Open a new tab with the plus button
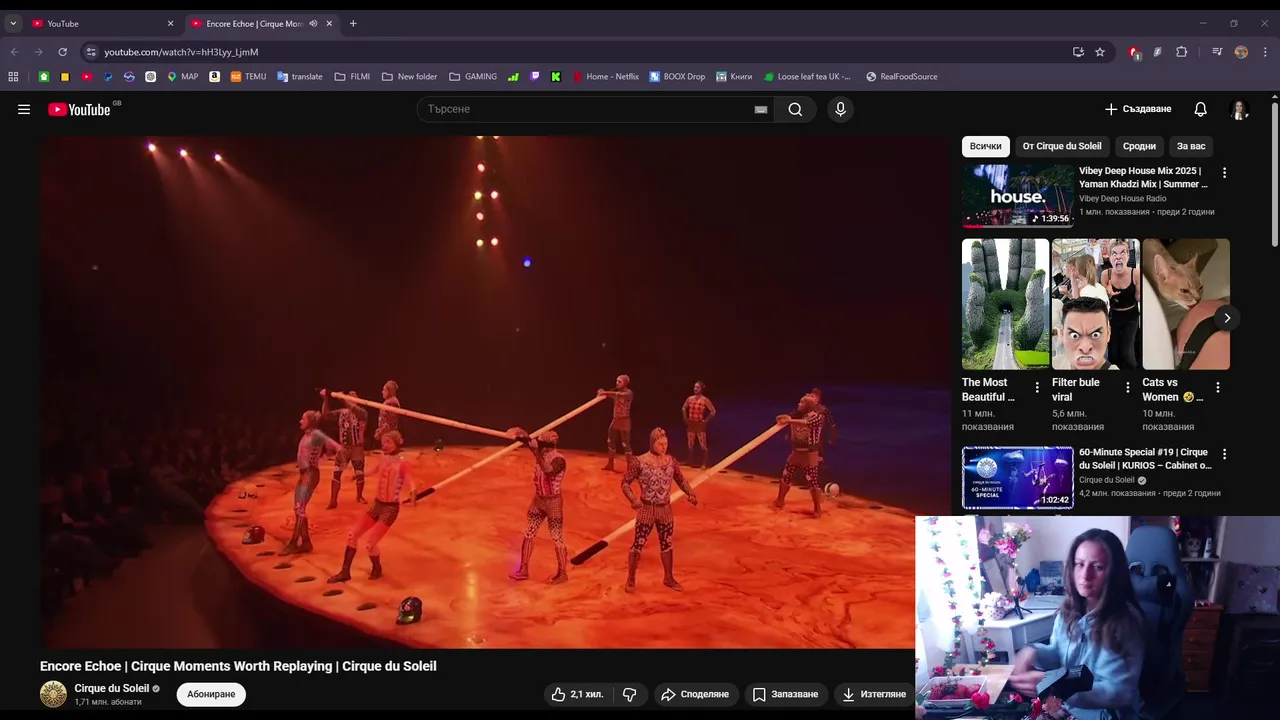Image resolution: width=1280 pixels, height=720 pixels. [353, 23]
